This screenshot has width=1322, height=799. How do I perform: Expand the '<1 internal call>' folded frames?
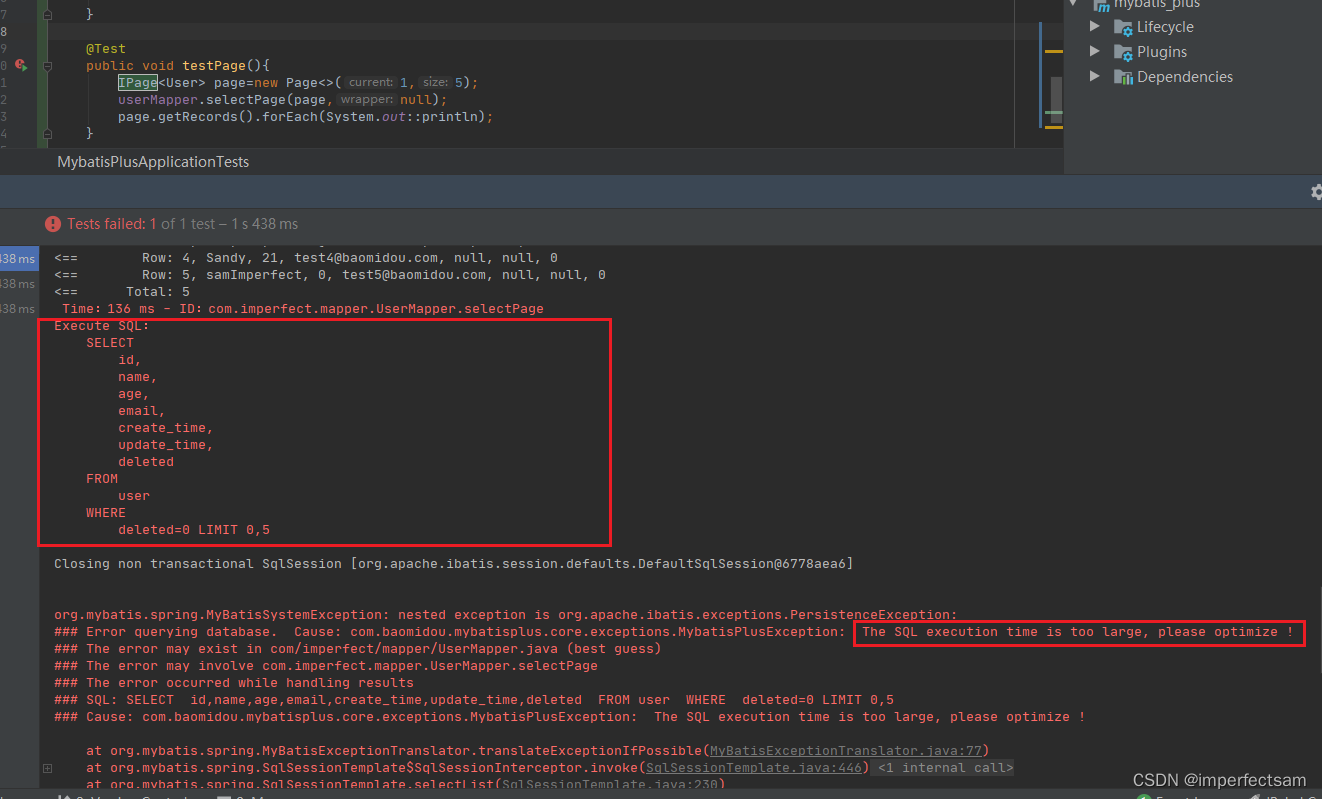945,768
